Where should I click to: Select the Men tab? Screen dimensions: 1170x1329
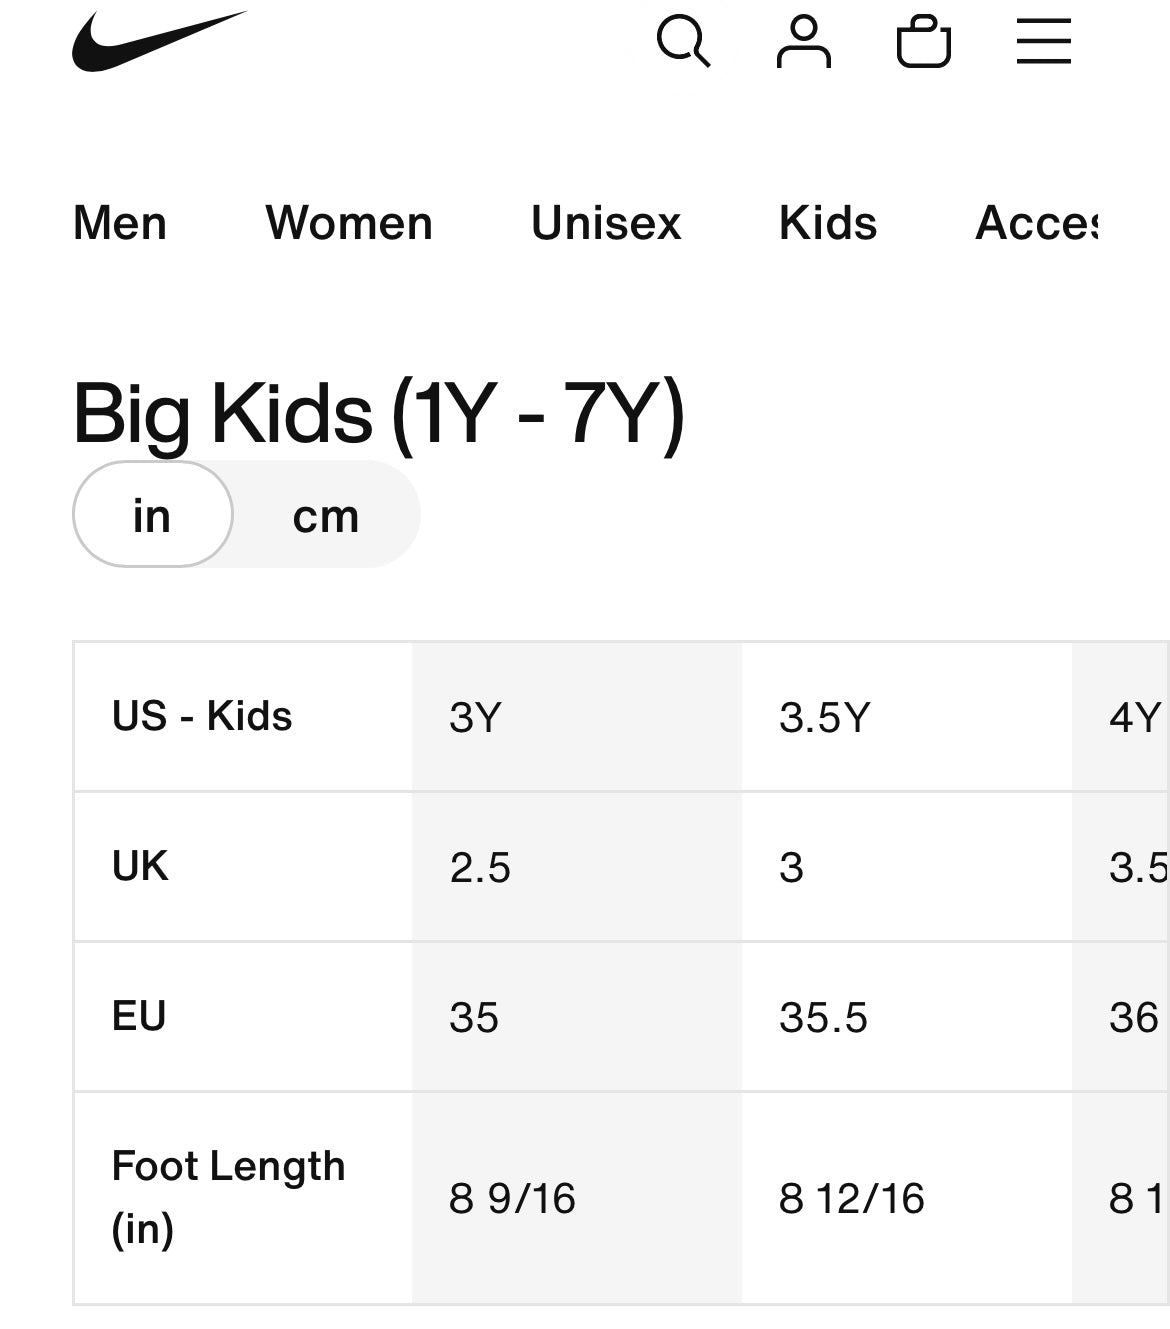coord(120,223)
